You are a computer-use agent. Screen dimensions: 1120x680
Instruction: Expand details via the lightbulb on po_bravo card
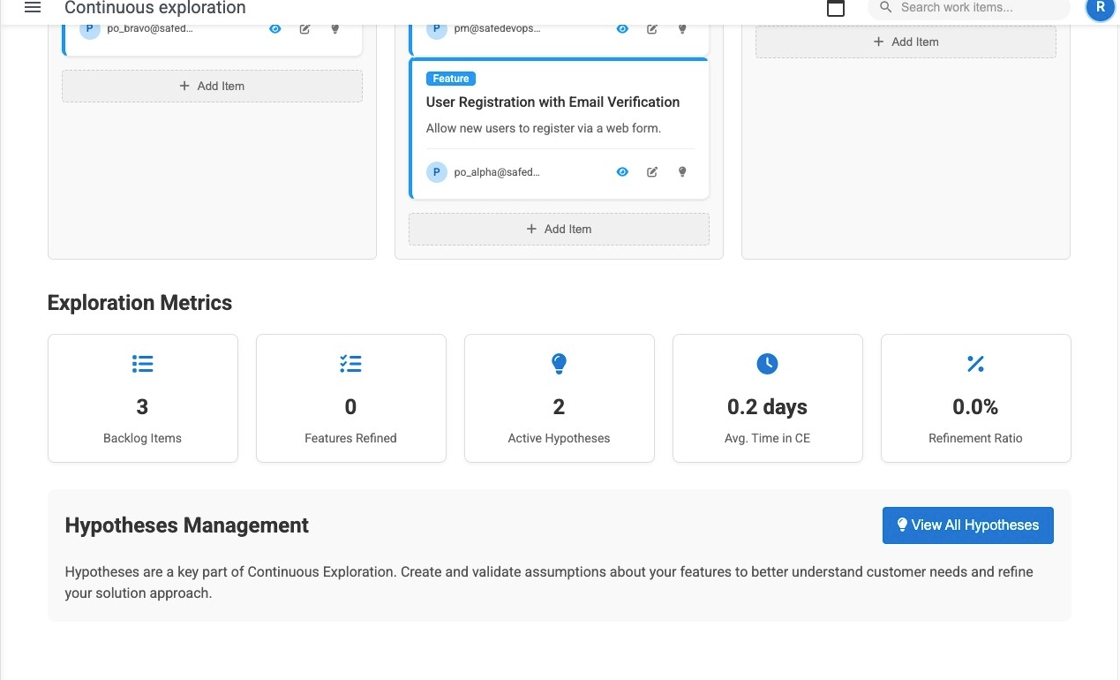[x=335, y=29]
